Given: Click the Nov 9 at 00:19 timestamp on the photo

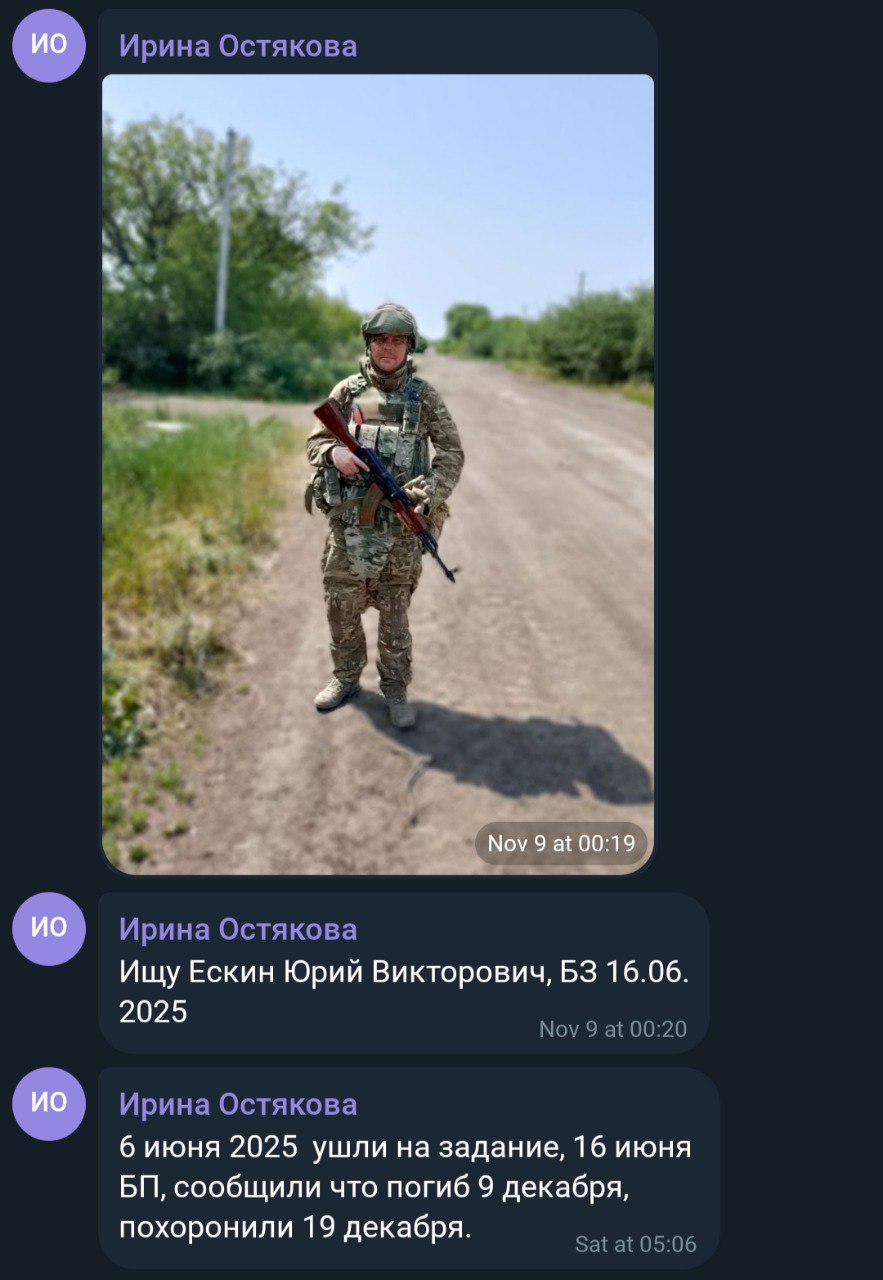Looking at the screenshot, I should [x=561, y=843].
